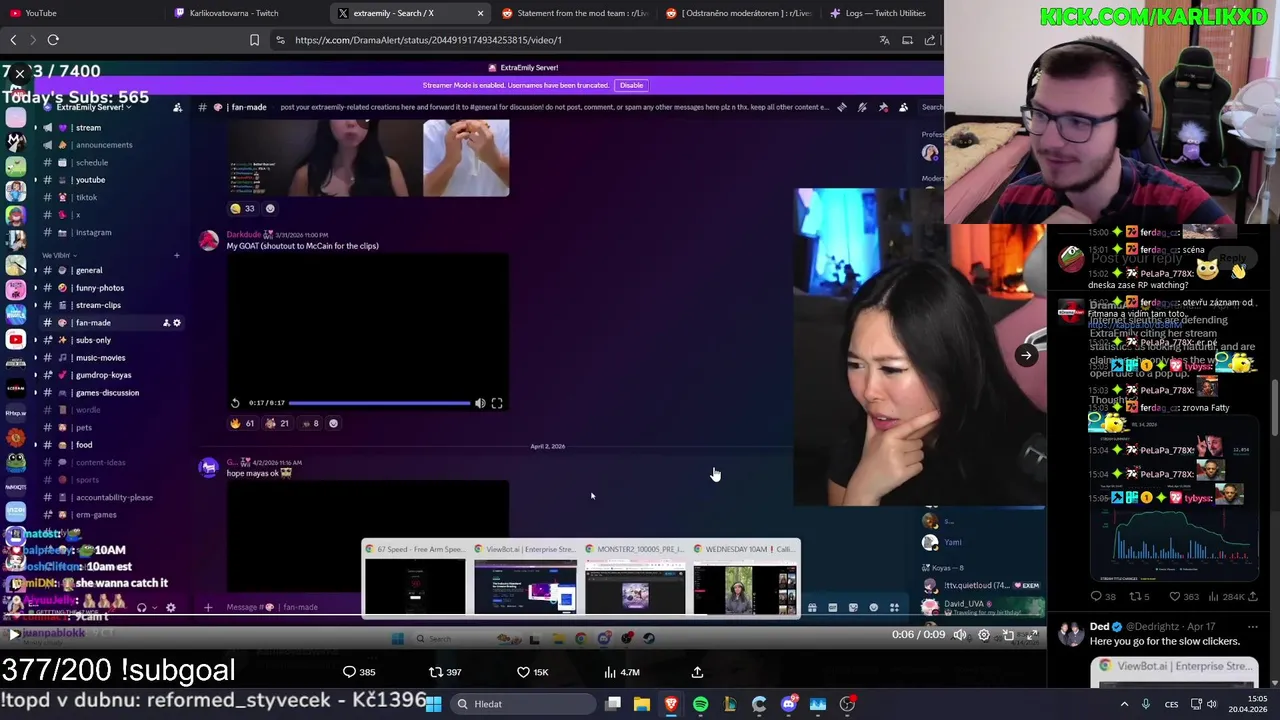Close the X video viewer overlay
Image resolution: width=1280 pixels, height=720 pixels.
tap(19, 73)
